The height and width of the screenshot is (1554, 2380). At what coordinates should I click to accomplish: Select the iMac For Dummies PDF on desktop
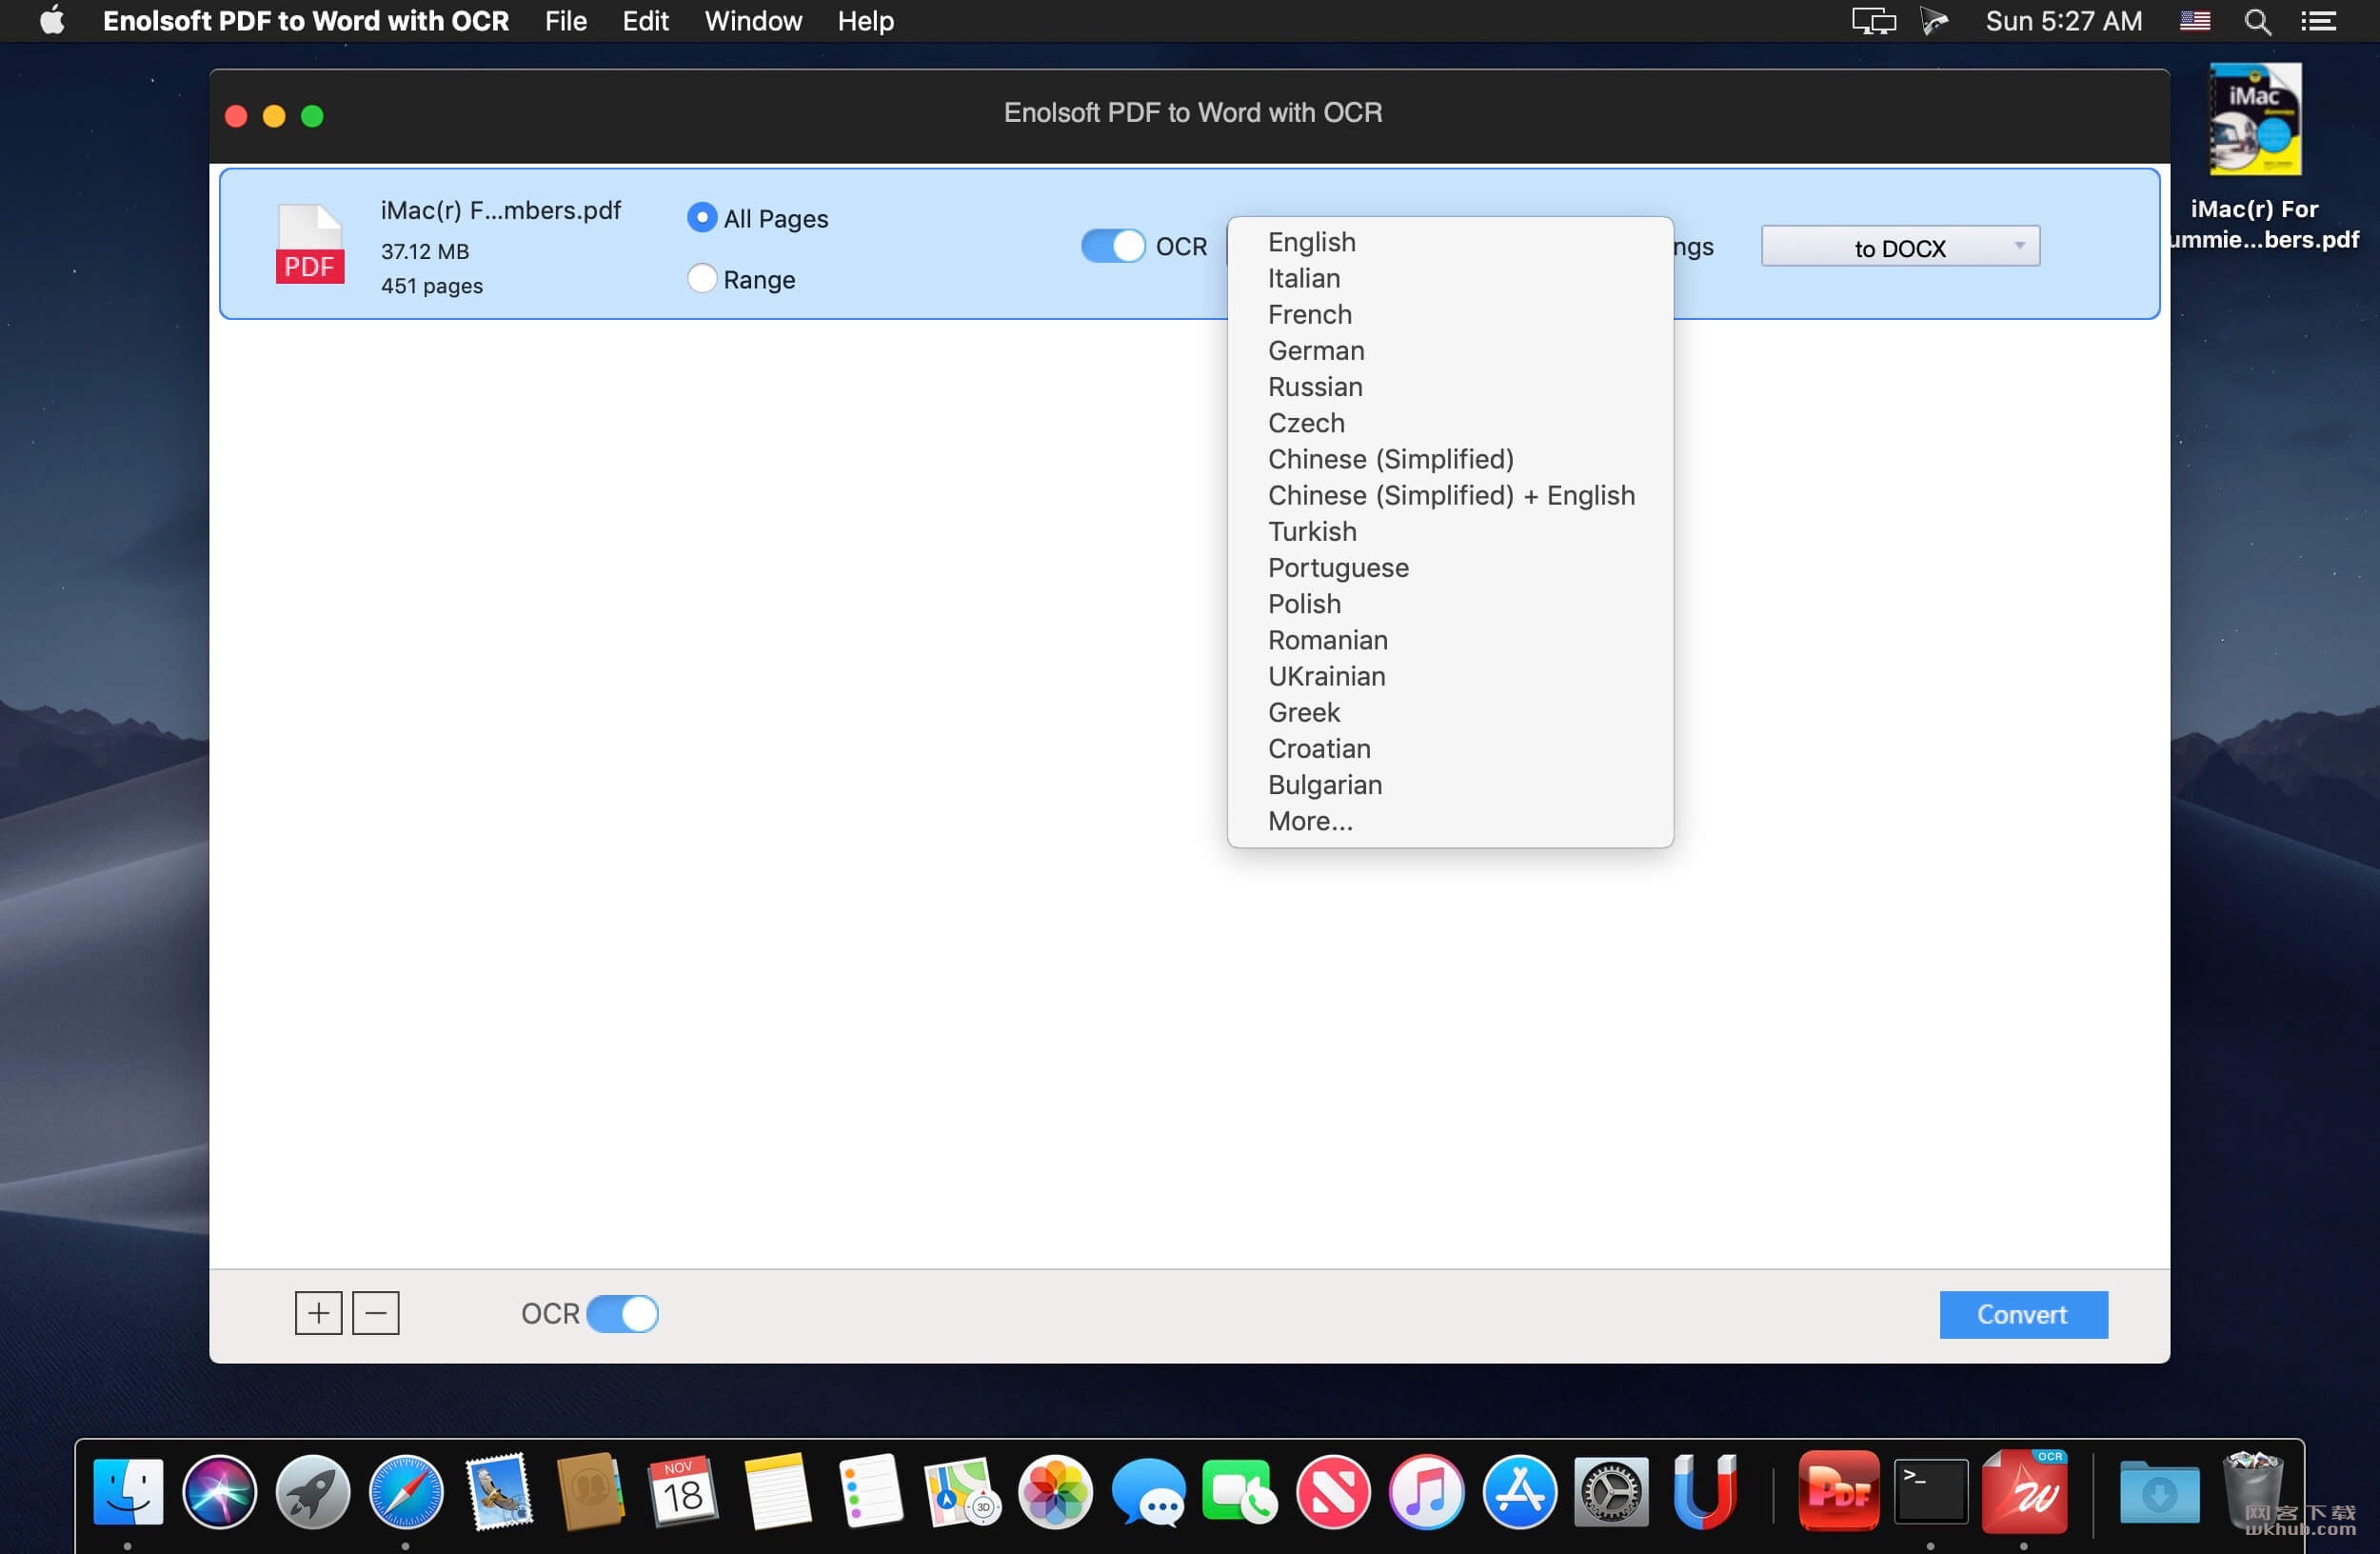pyautogui.click(x=2254, y=118)
